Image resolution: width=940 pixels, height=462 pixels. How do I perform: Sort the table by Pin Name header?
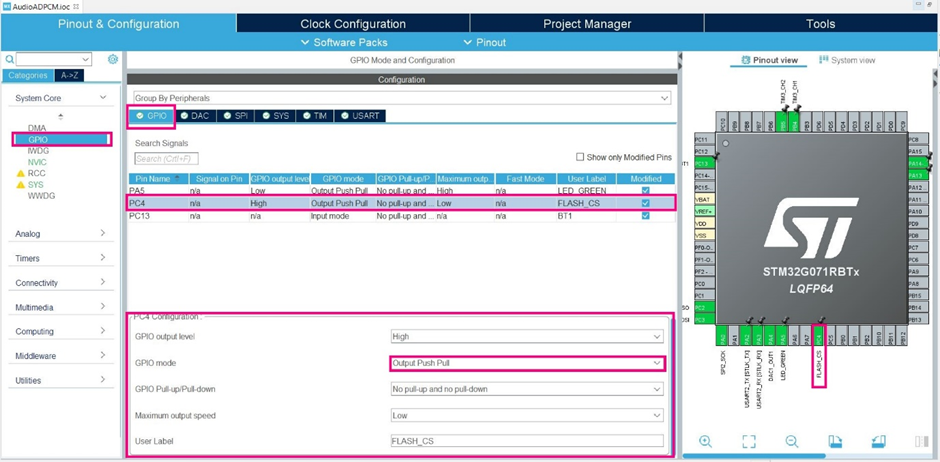(x=158, y=179)
